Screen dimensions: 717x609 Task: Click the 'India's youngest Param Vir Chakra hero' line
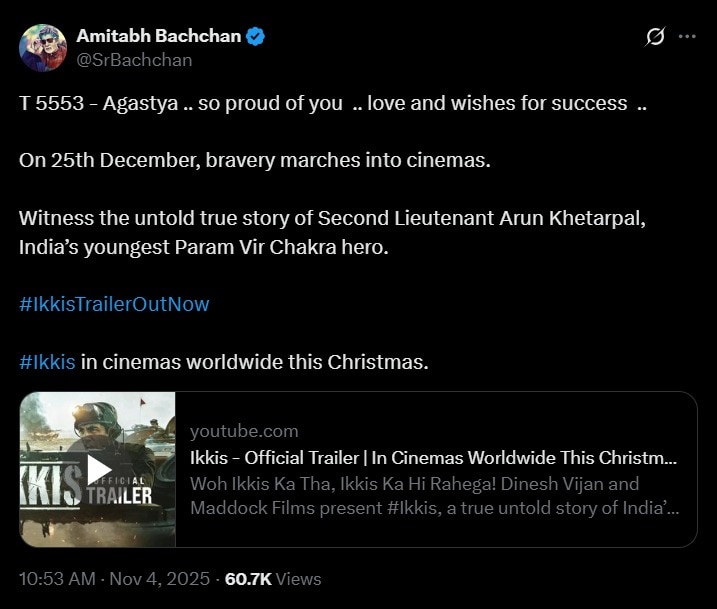click(203, 246)
